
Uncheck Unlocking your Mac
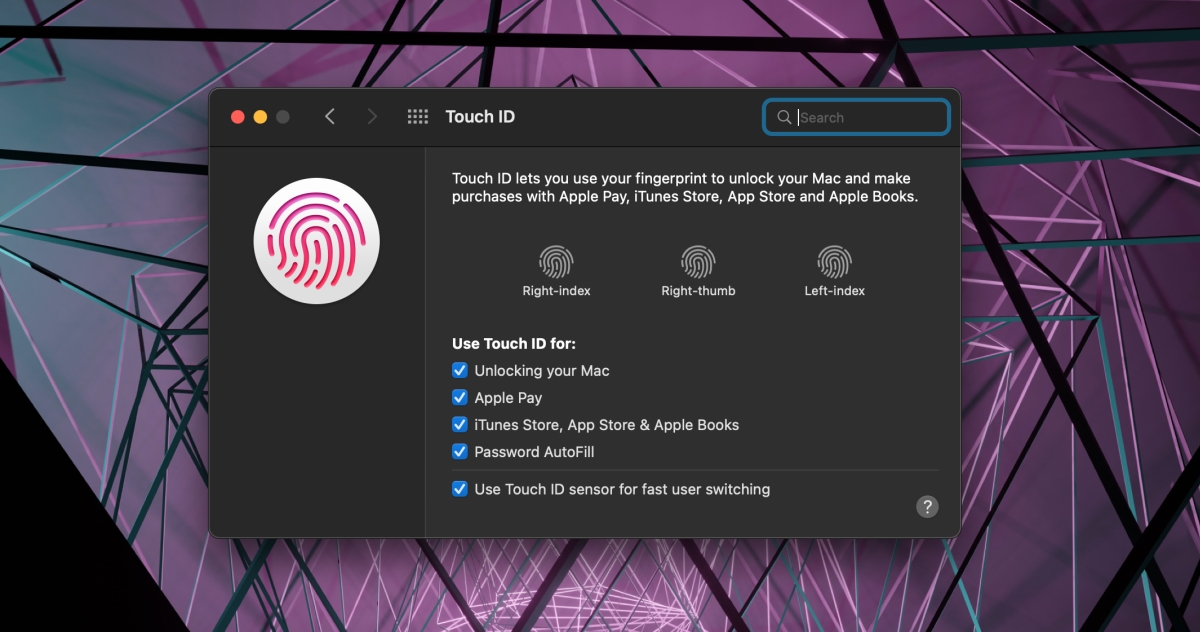(460, 370)
